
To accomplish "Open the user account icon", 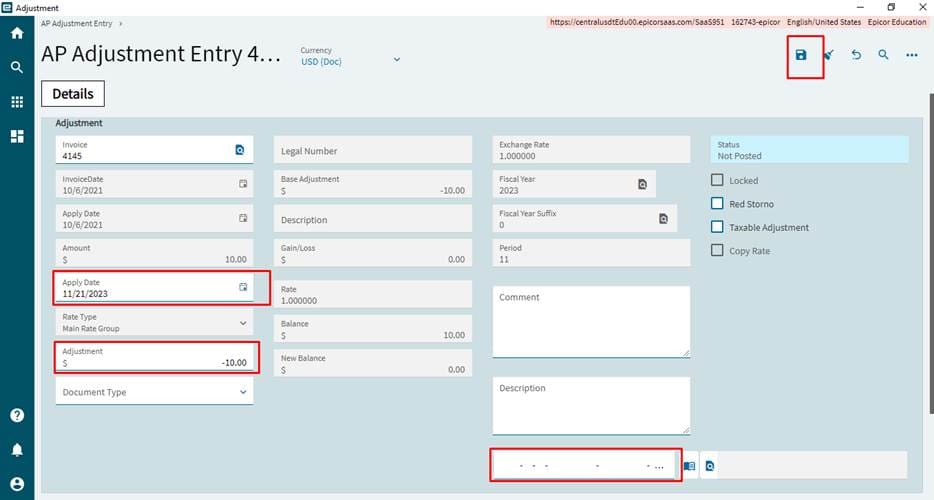I will [17, 484].
